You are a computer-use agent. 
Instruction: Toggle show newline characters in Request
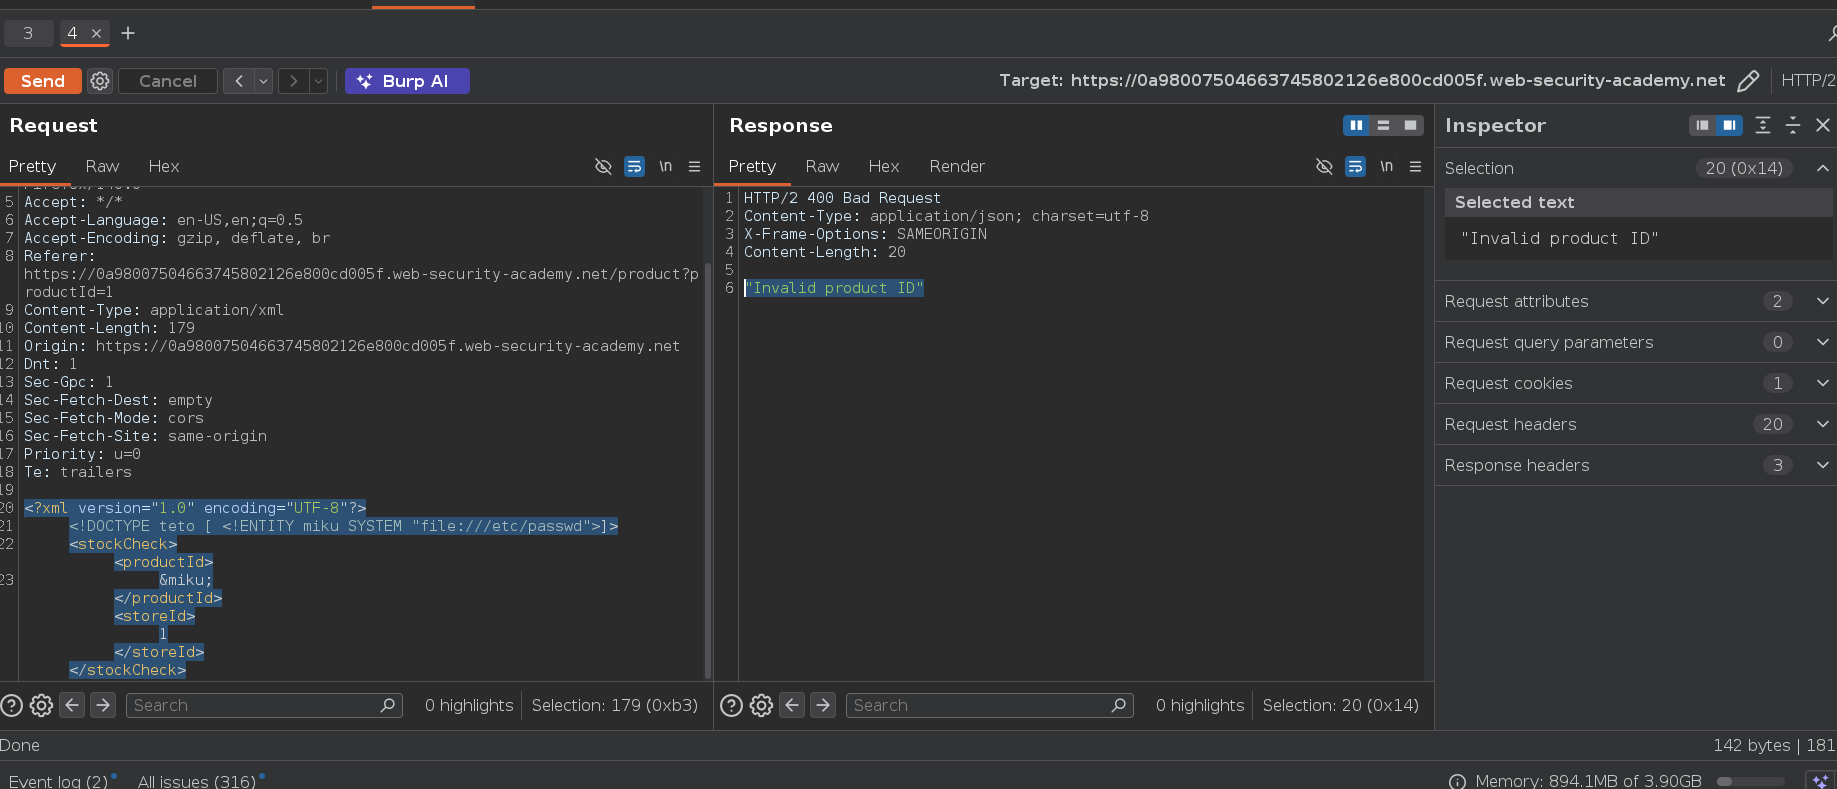[x=665, y=166]
